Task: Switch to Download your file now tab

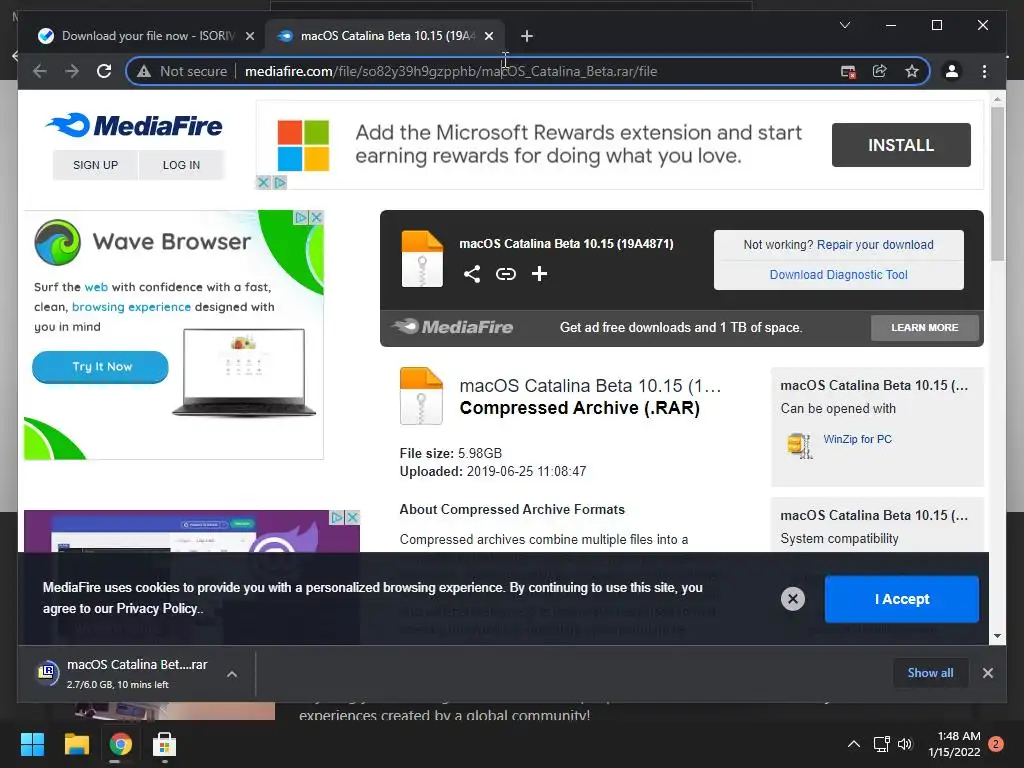Action: point(146,36)
